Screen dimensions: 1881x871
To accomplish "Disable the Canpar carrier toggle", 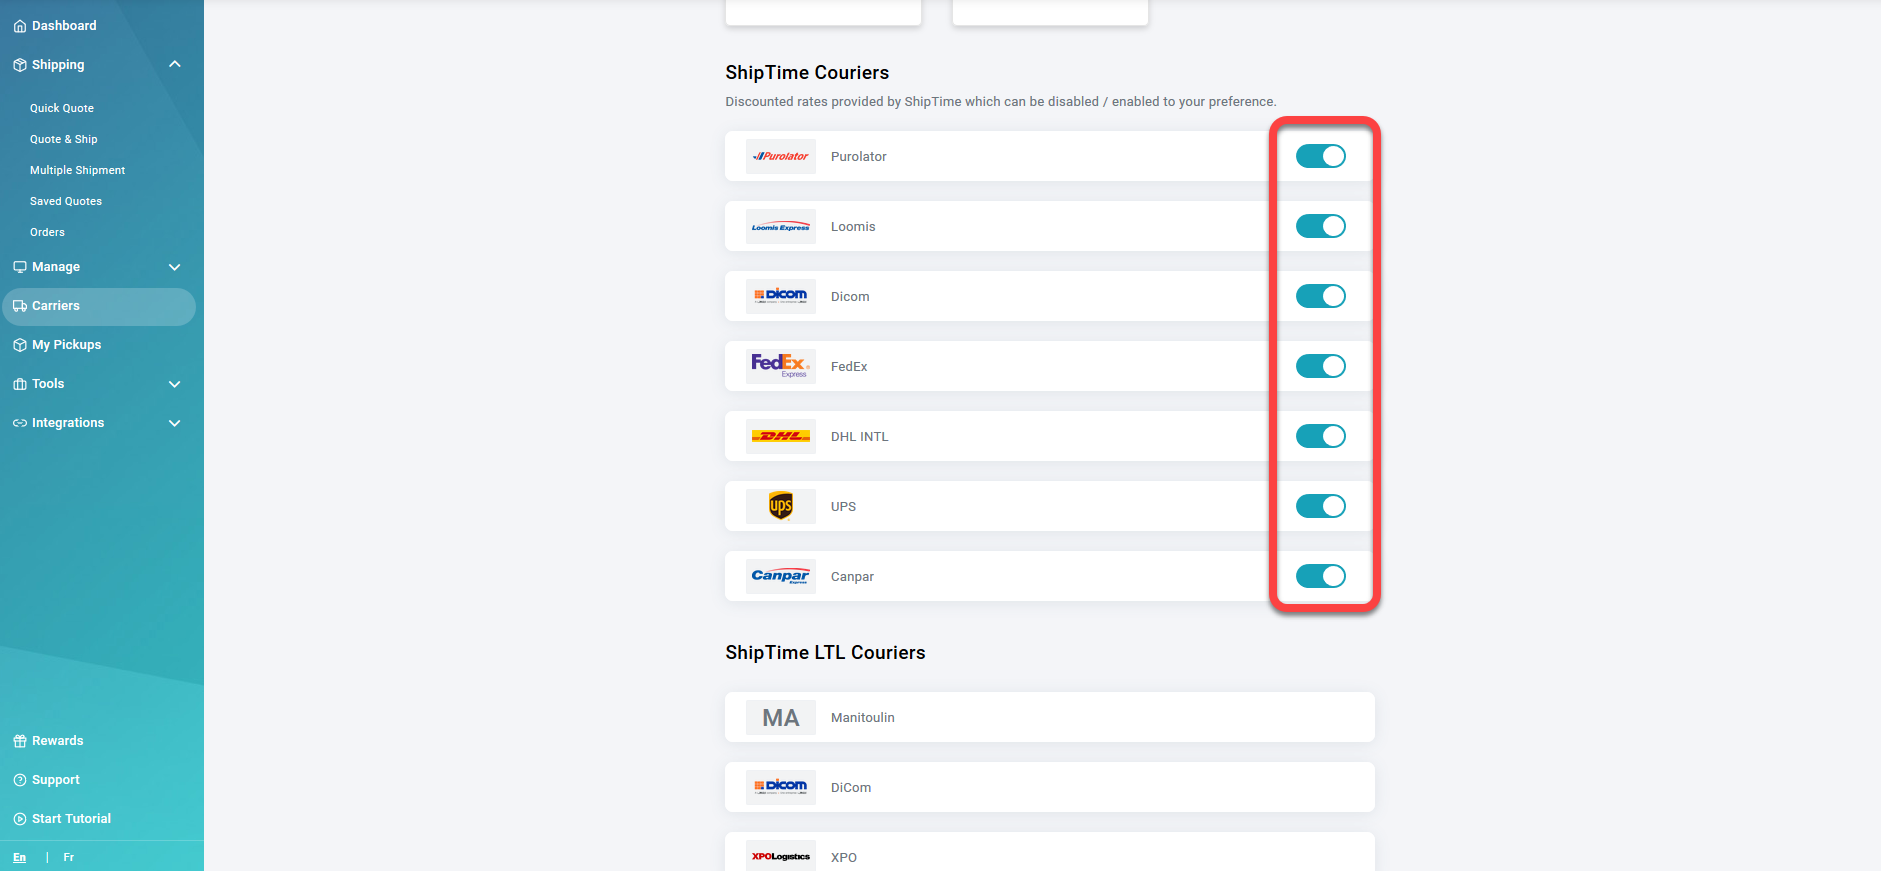I will 1321,576.
